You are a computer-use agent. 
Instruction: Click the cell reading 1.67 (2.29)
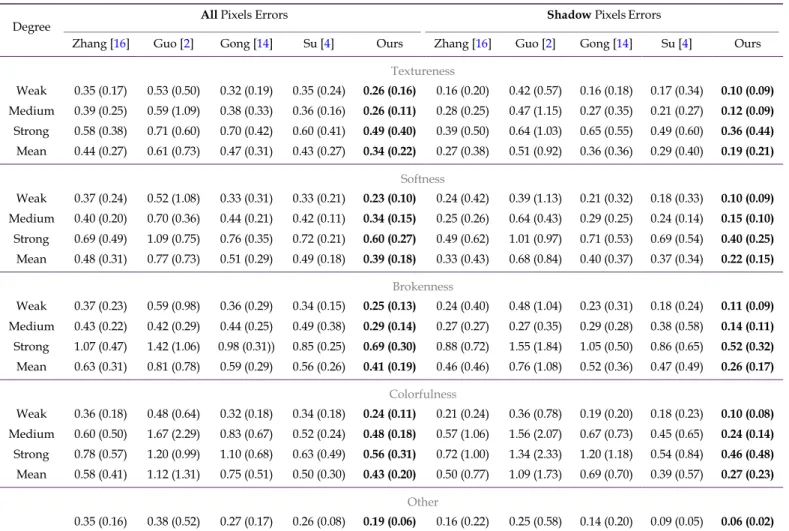coord(173,434)
